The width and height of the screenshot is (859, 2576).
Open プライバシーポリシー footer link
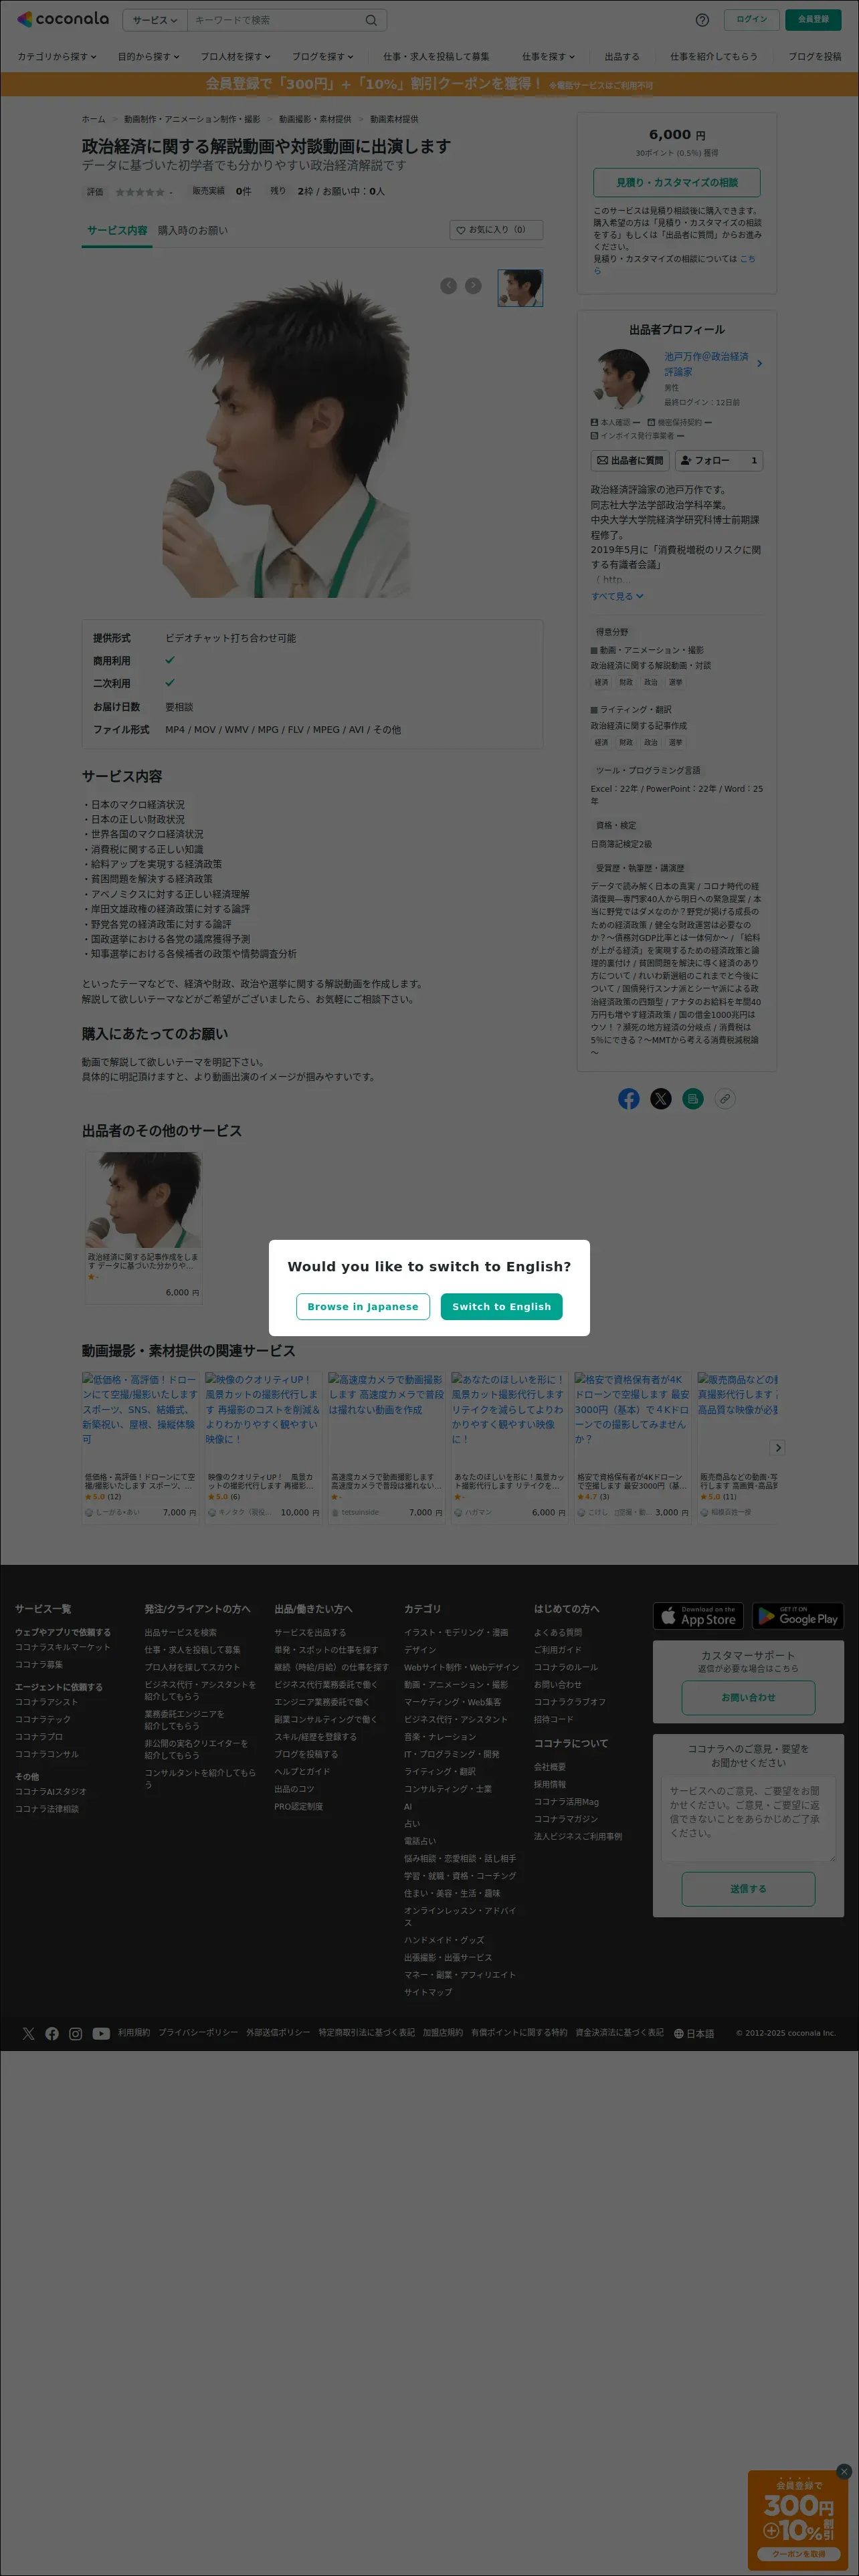[198, 2033]
